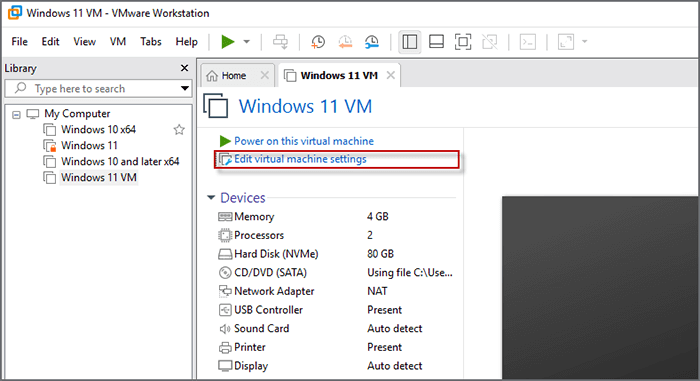The height and width of the screenshot is (381, 700).
Task: Open the View menu
Action: [84, 42]
